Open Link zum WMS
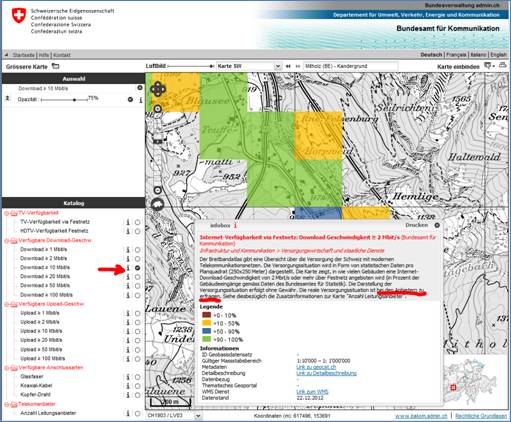Viewport: 511px width, 422px height. 312,392
